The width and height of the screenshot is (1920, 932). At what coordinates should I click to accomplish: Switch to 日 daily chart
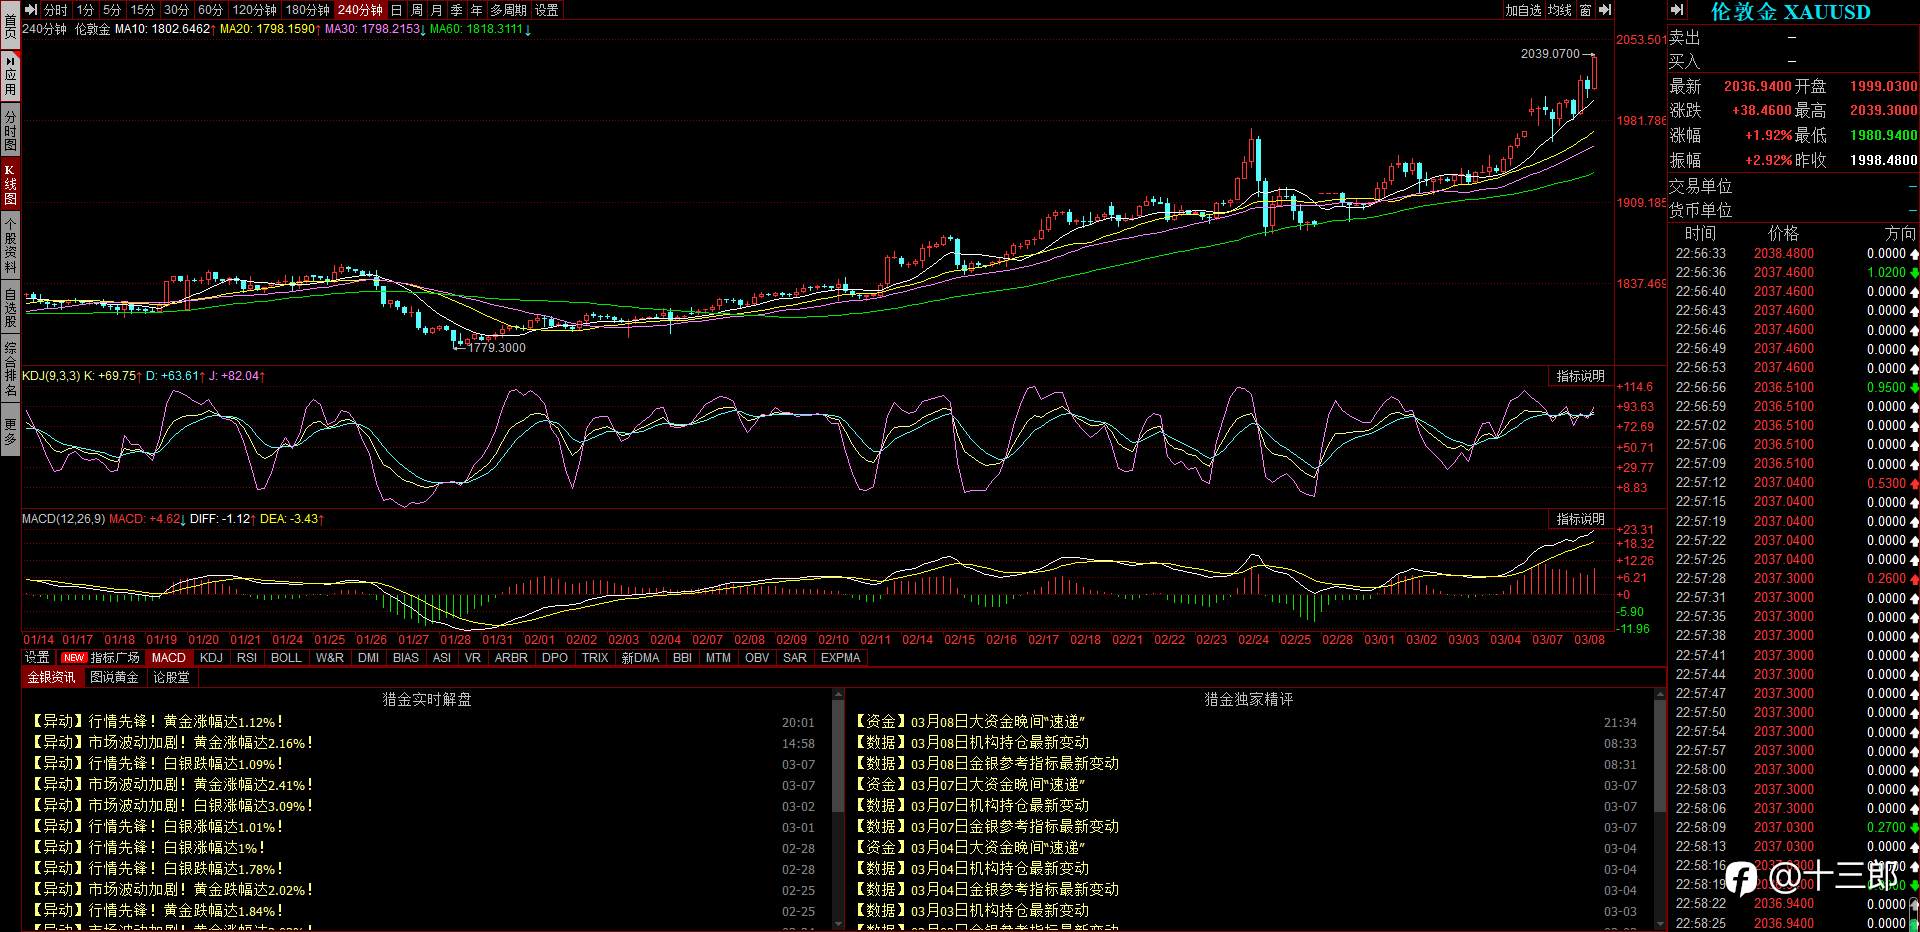coord(397,10)
